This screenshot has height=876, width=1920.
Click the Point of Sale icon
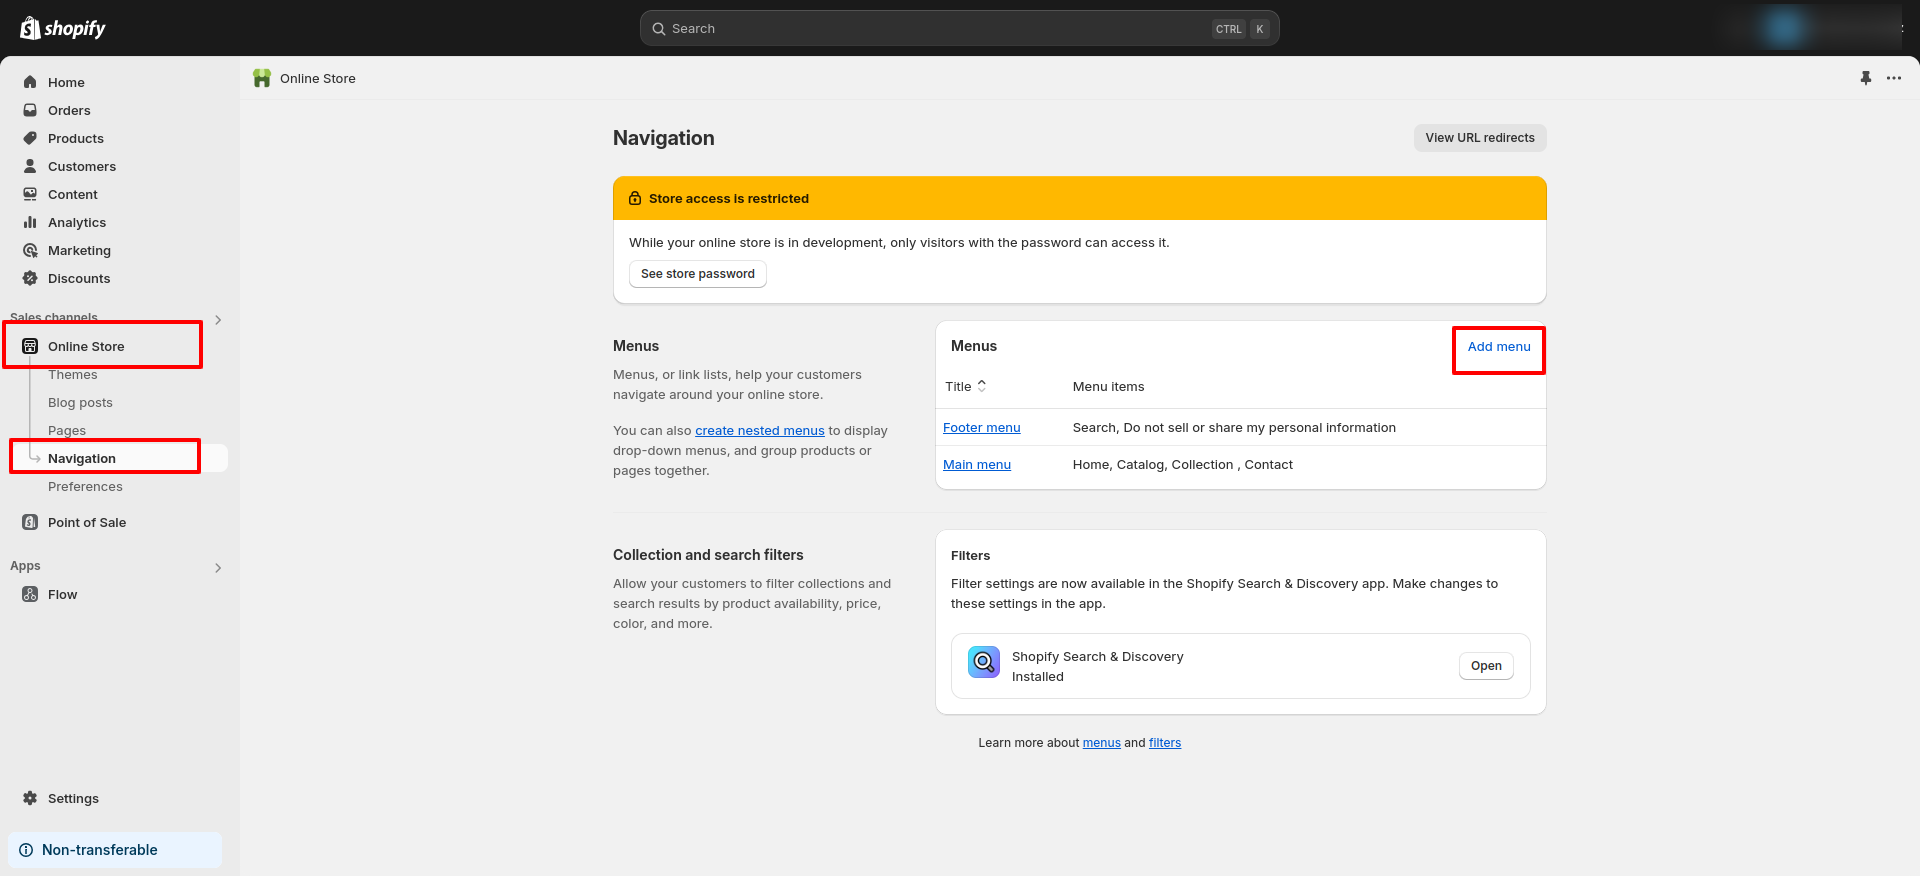(30, 522)
